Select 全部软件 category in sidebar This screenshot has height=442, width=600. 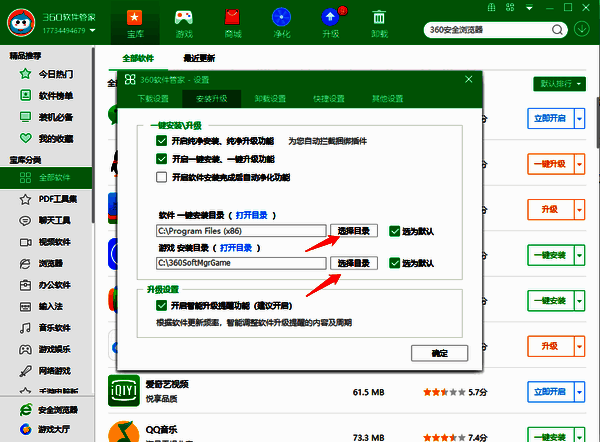46,178
